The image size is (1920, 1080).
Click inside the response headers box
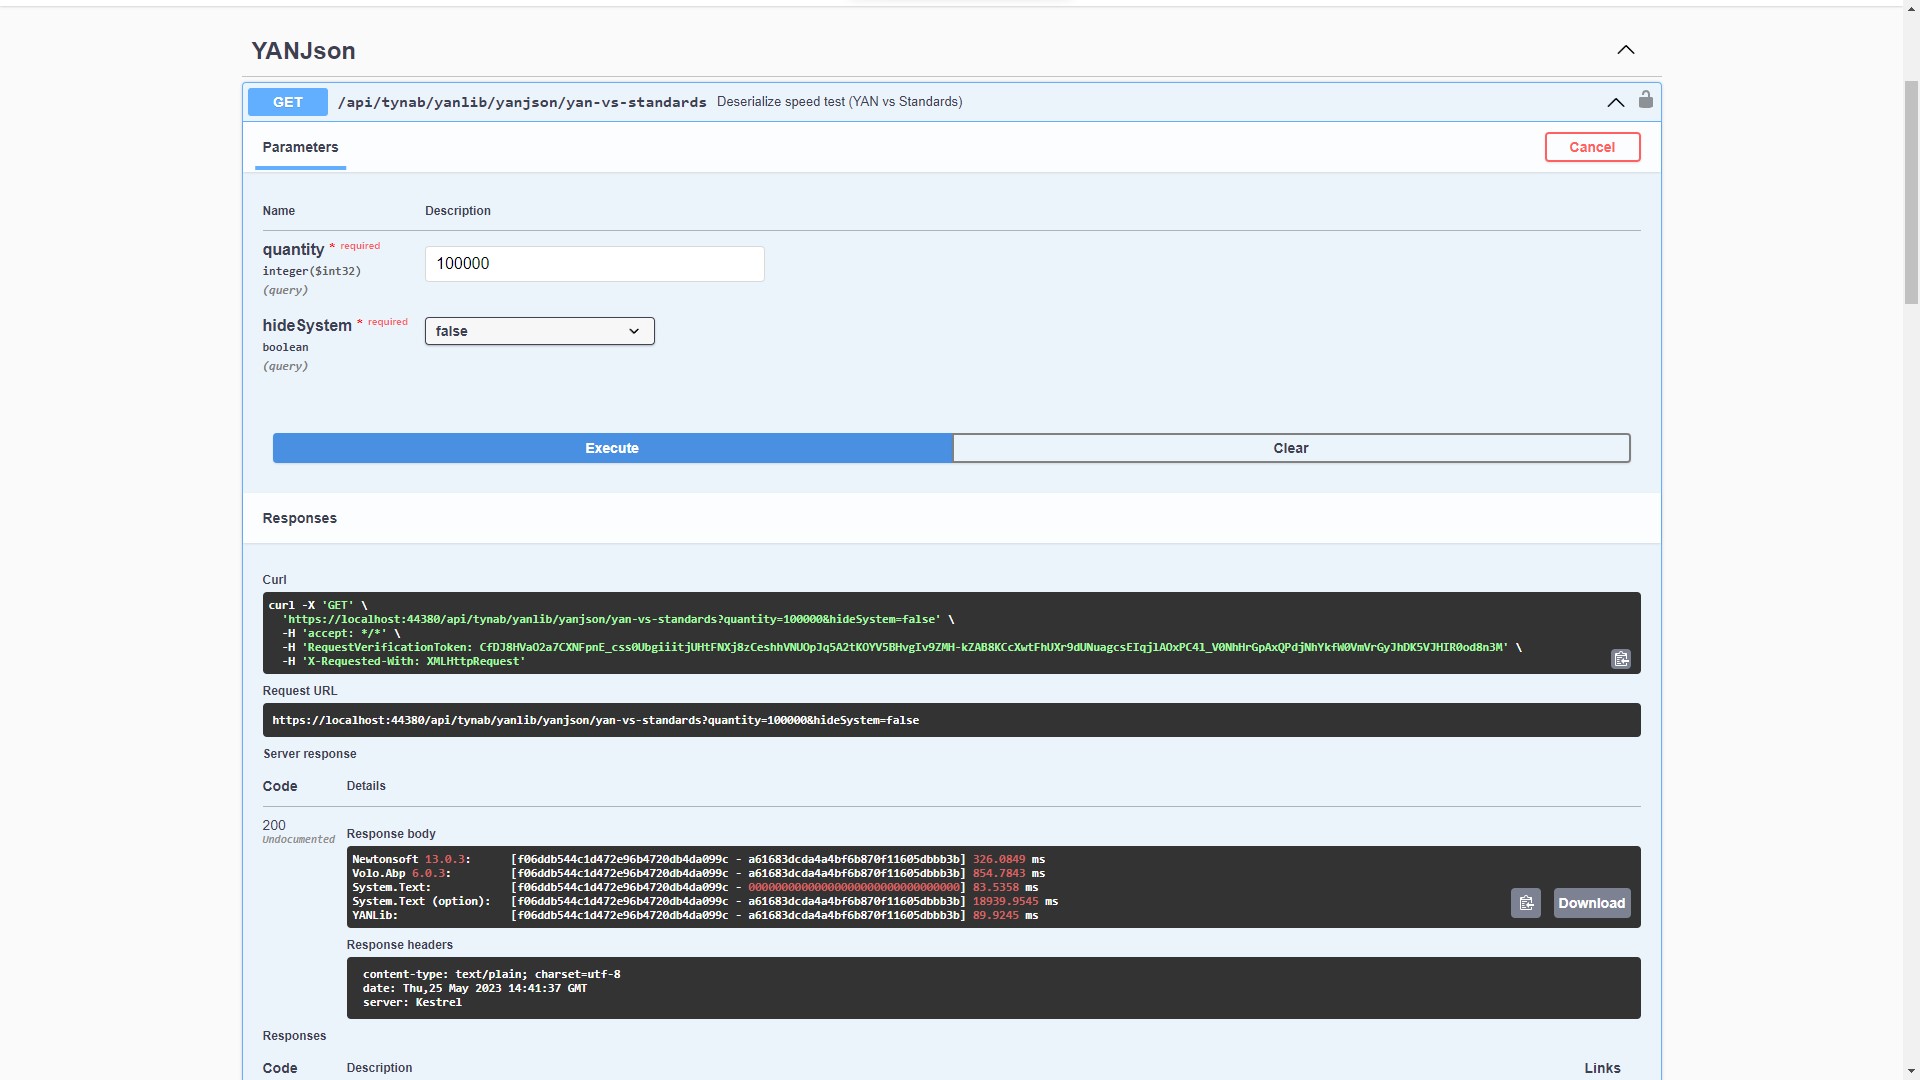pos(992,988)
